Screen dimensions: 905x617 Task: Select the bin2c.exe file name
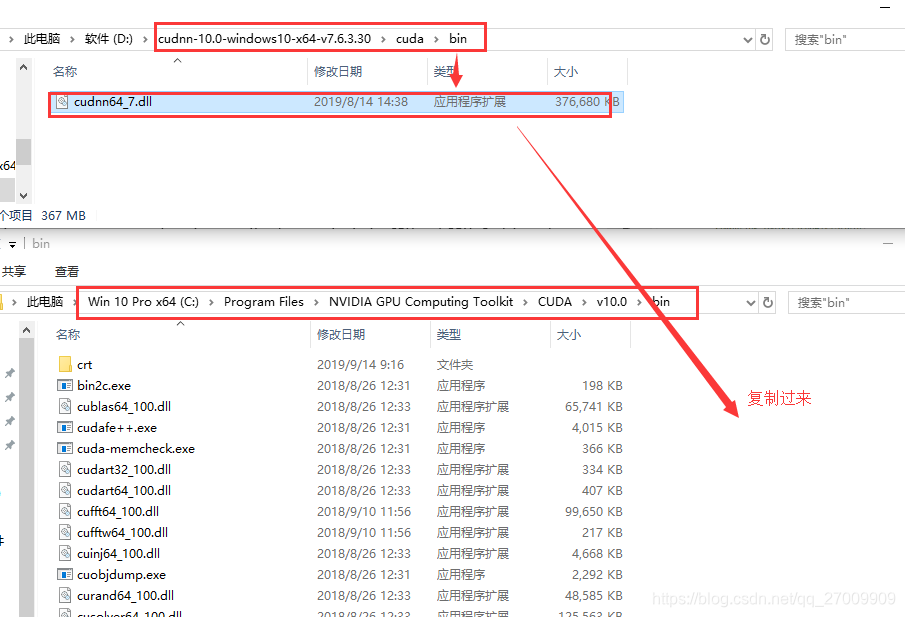coord(104,386)
